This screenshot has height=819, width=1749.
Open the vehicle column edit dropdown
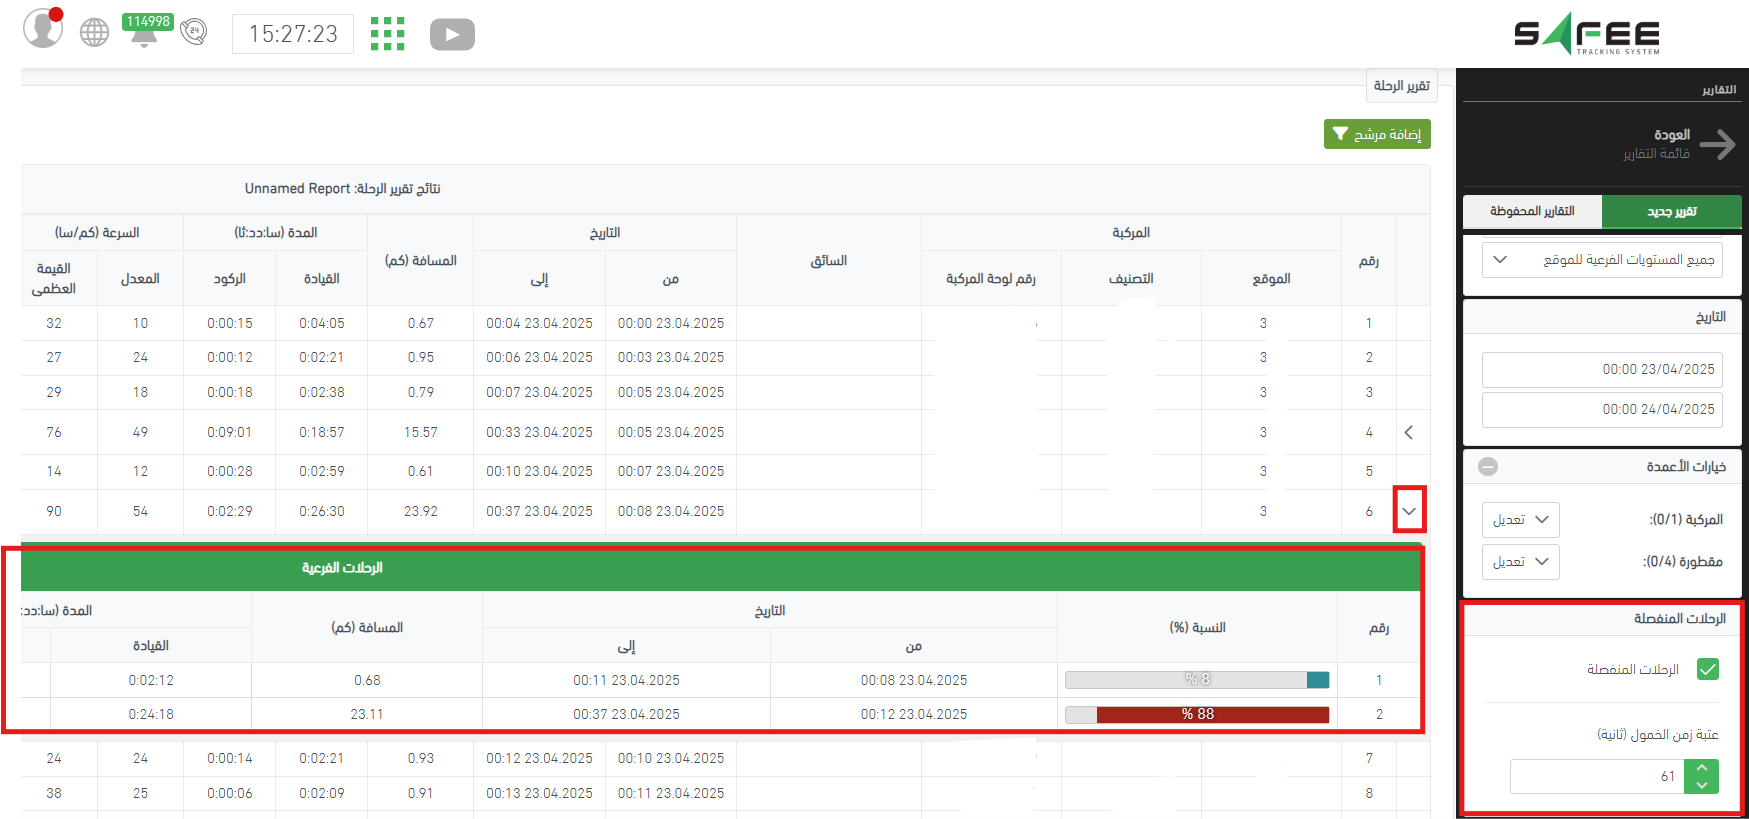(x=1520, y=520)
